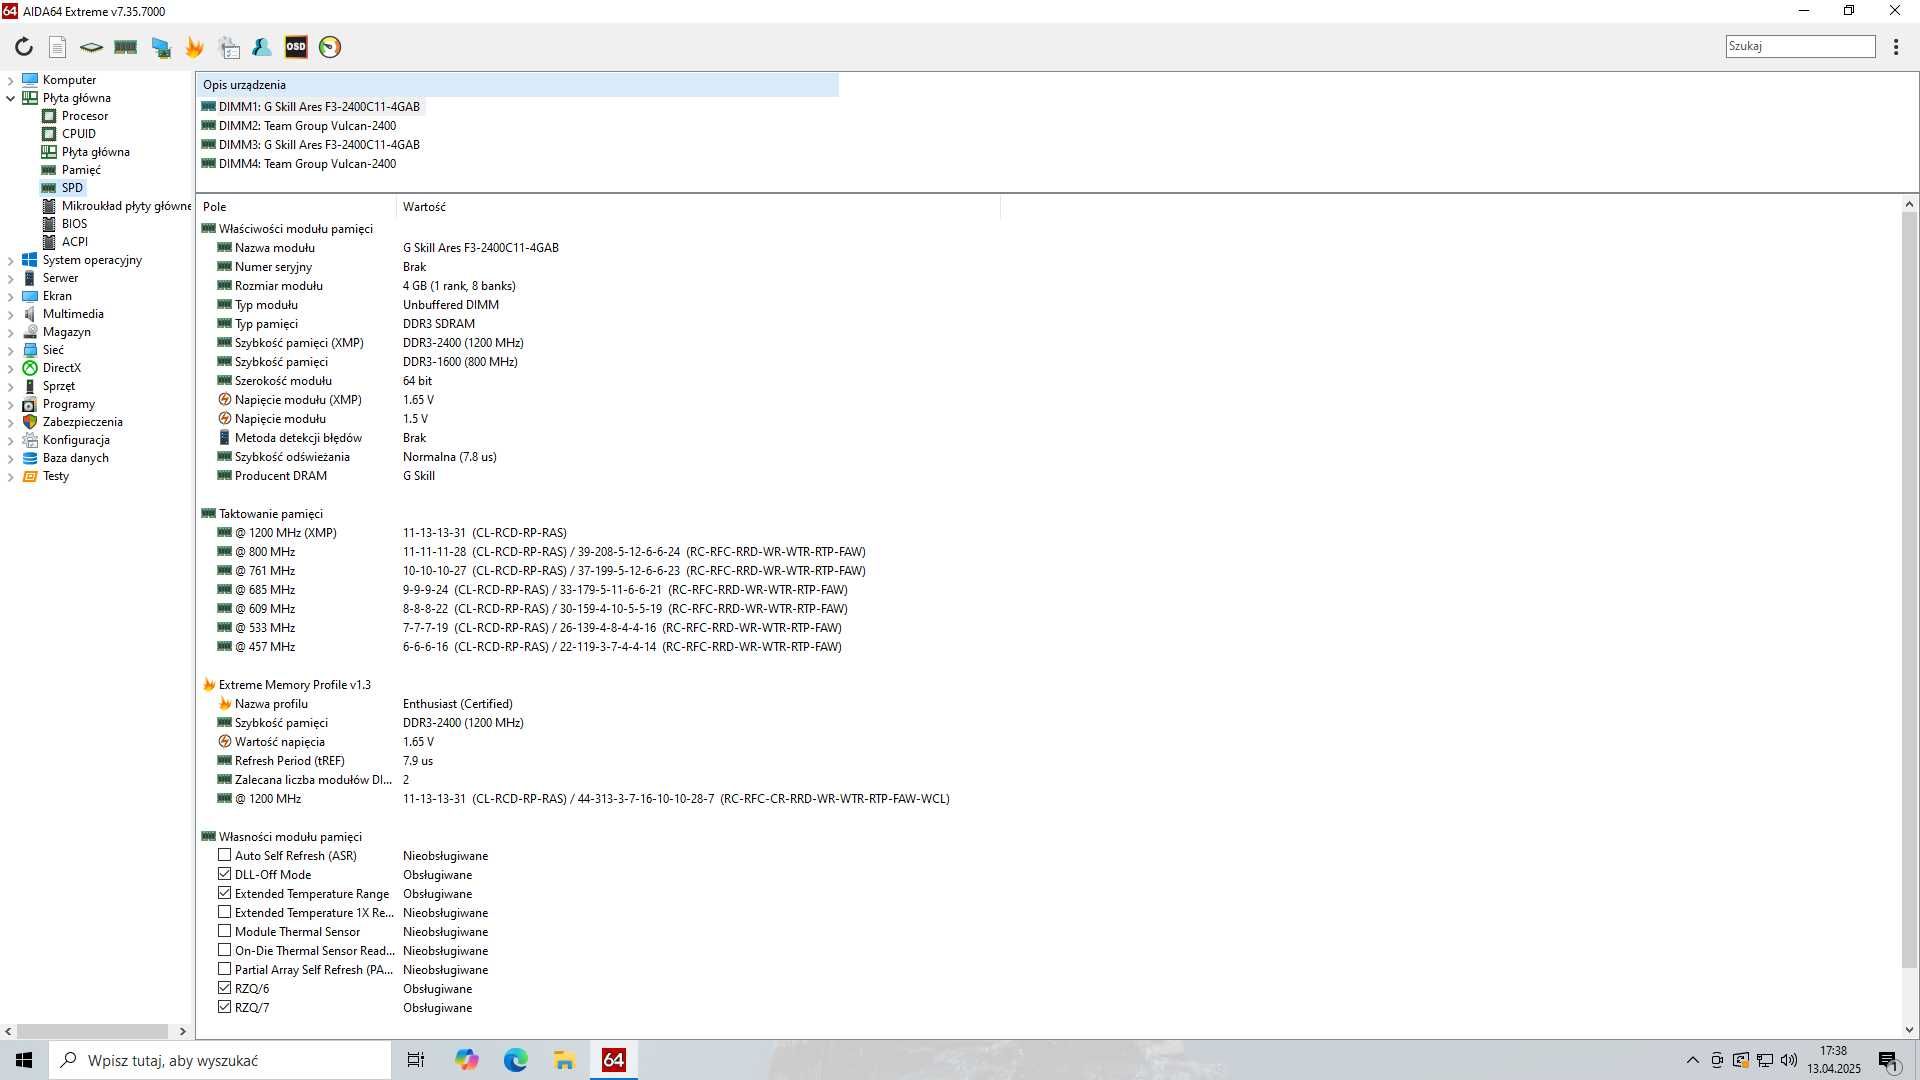The height and width of the screenshot is (1080, 1920).
Task: Open the Report document icon in toolbar
Action: [x=58, y=47]
